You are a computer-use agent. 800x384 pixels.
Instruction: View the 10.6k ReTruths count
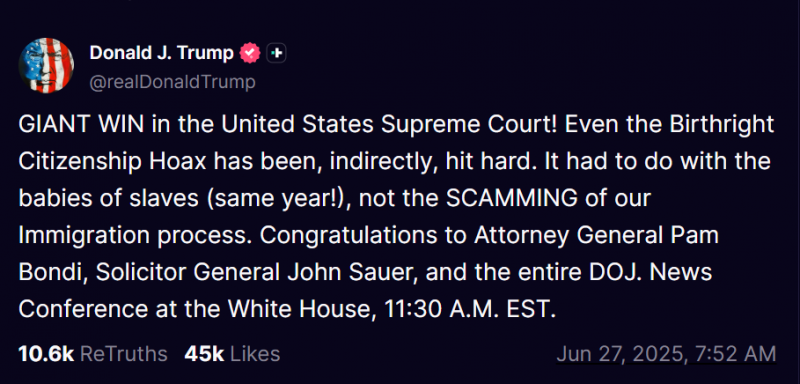[x=93, y=354]
